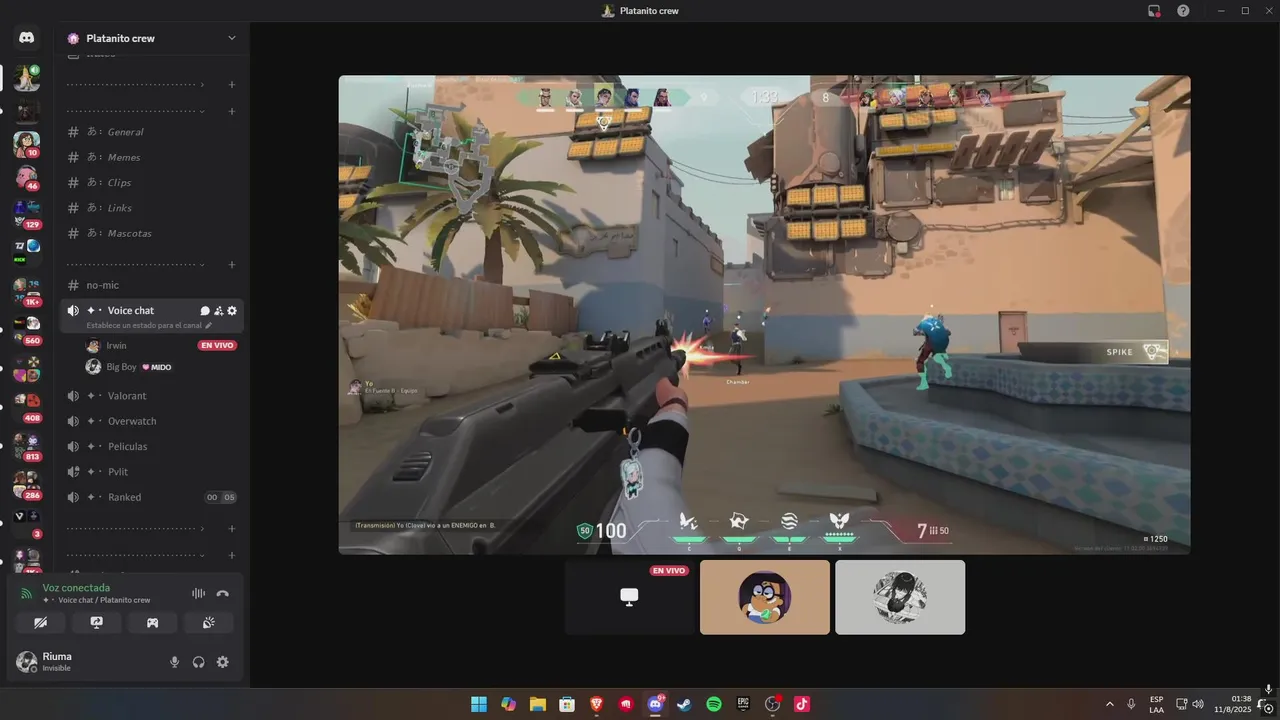Screen dimensions: 1280x720
Task: Open server folder with 129 badge
Action: pyautogui.click(x=27, y=213)
